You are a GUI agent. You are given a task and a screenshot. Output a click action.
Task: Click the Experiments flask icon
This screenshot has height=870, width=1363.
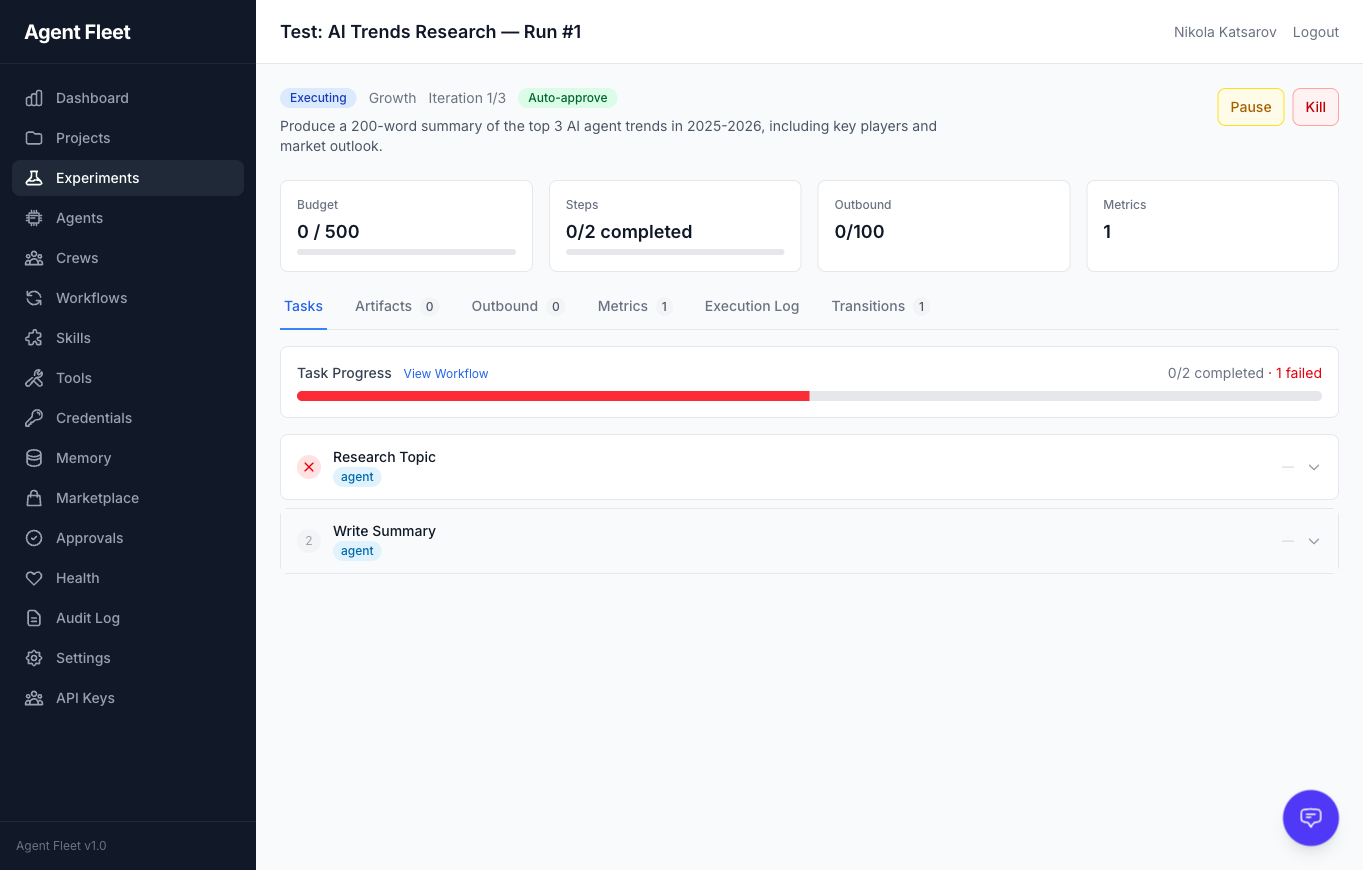[x=34, y=178]
